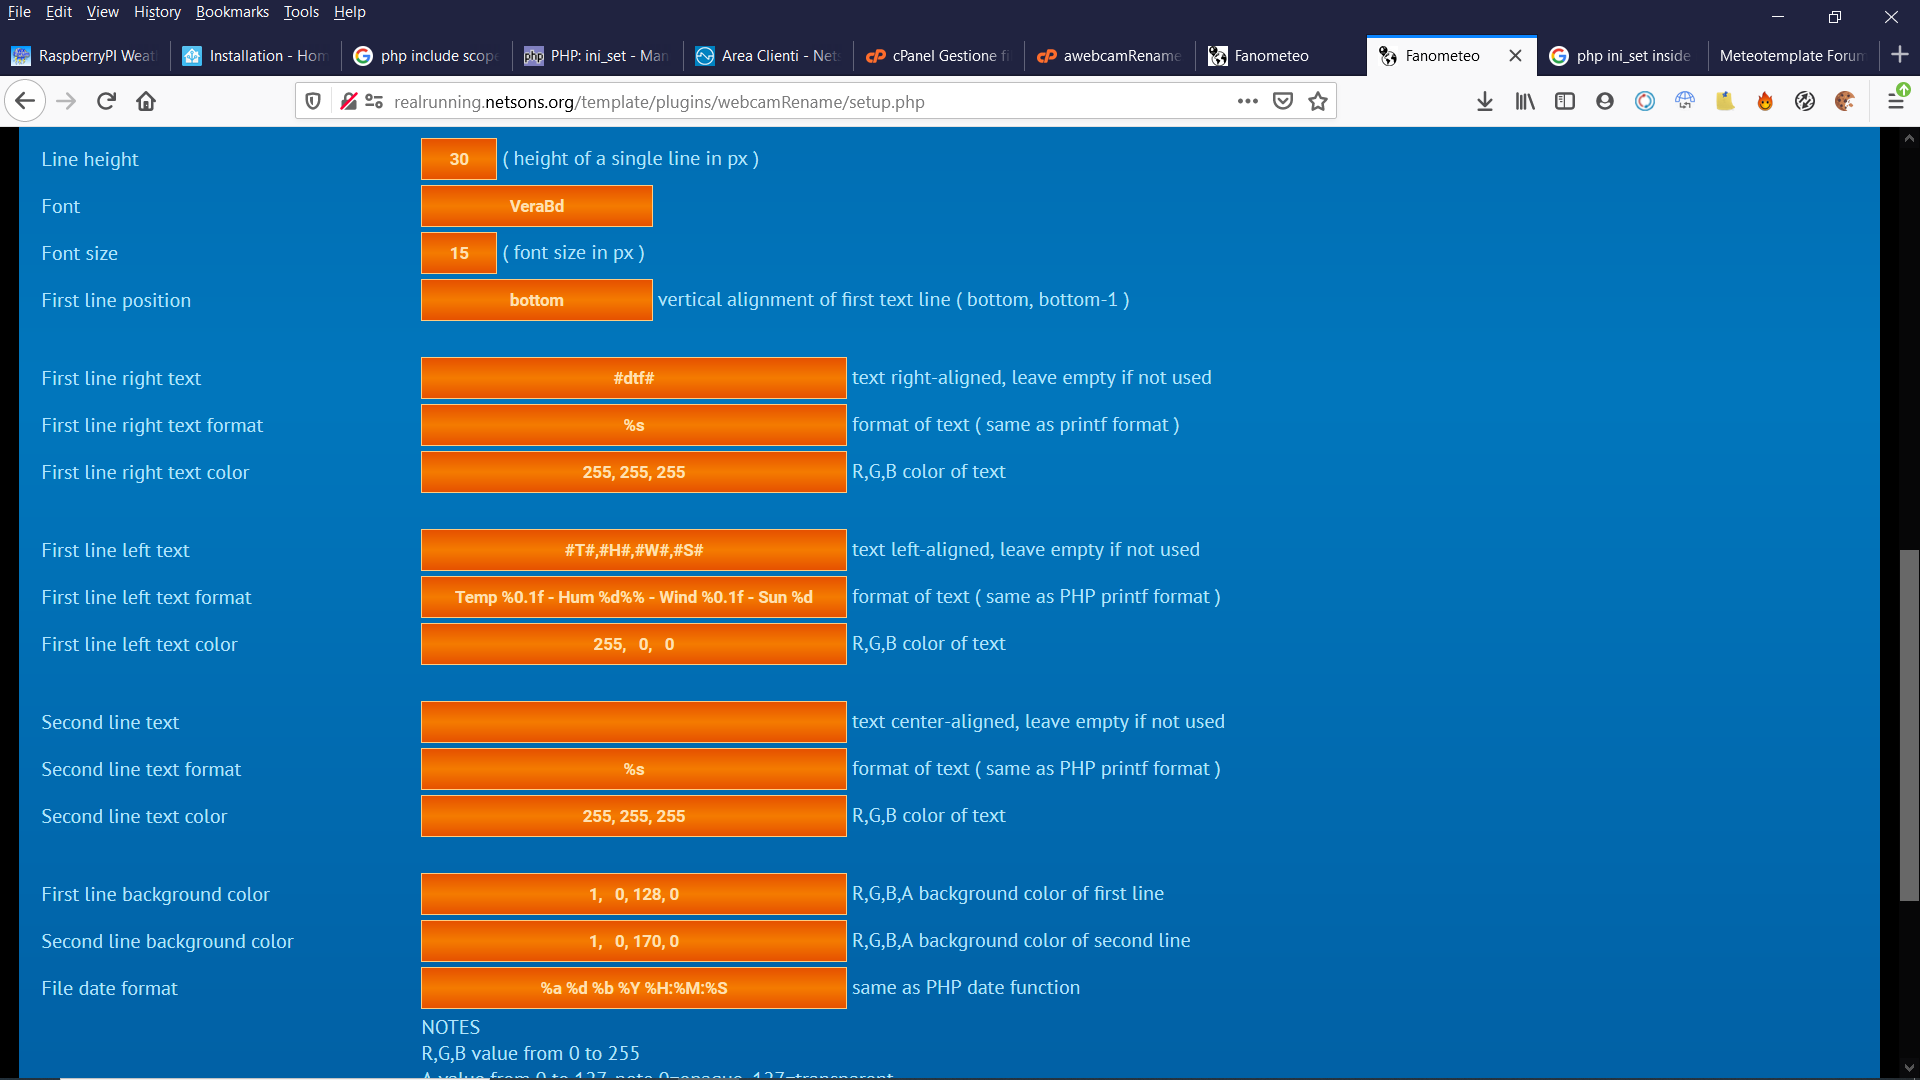
Task: Open page actions three-dots menu
Action: pyautogui.click(x=1247, y=101)
